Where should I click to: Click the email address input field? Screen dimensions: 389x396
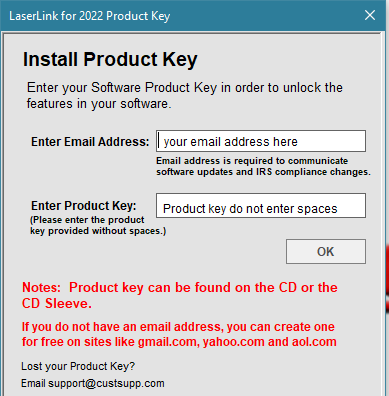click(261, 141)
